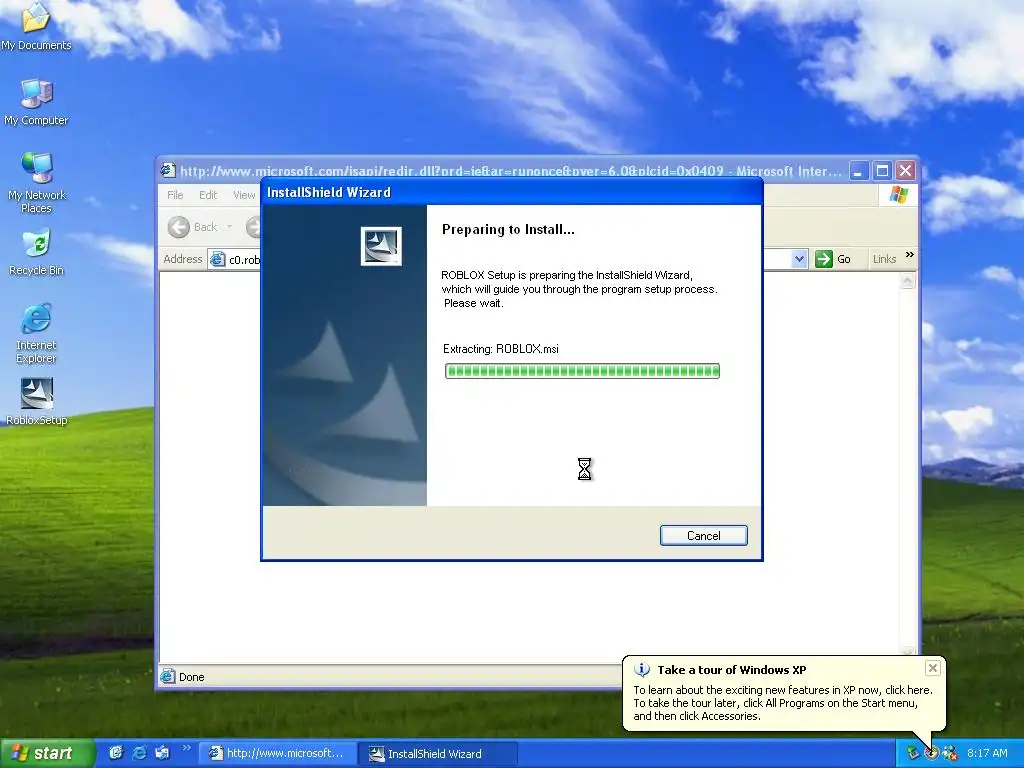This screenshot has height=768, width=1024.
Task: Launch Internet Explorer from quick launch
Action: pos(139,753)
